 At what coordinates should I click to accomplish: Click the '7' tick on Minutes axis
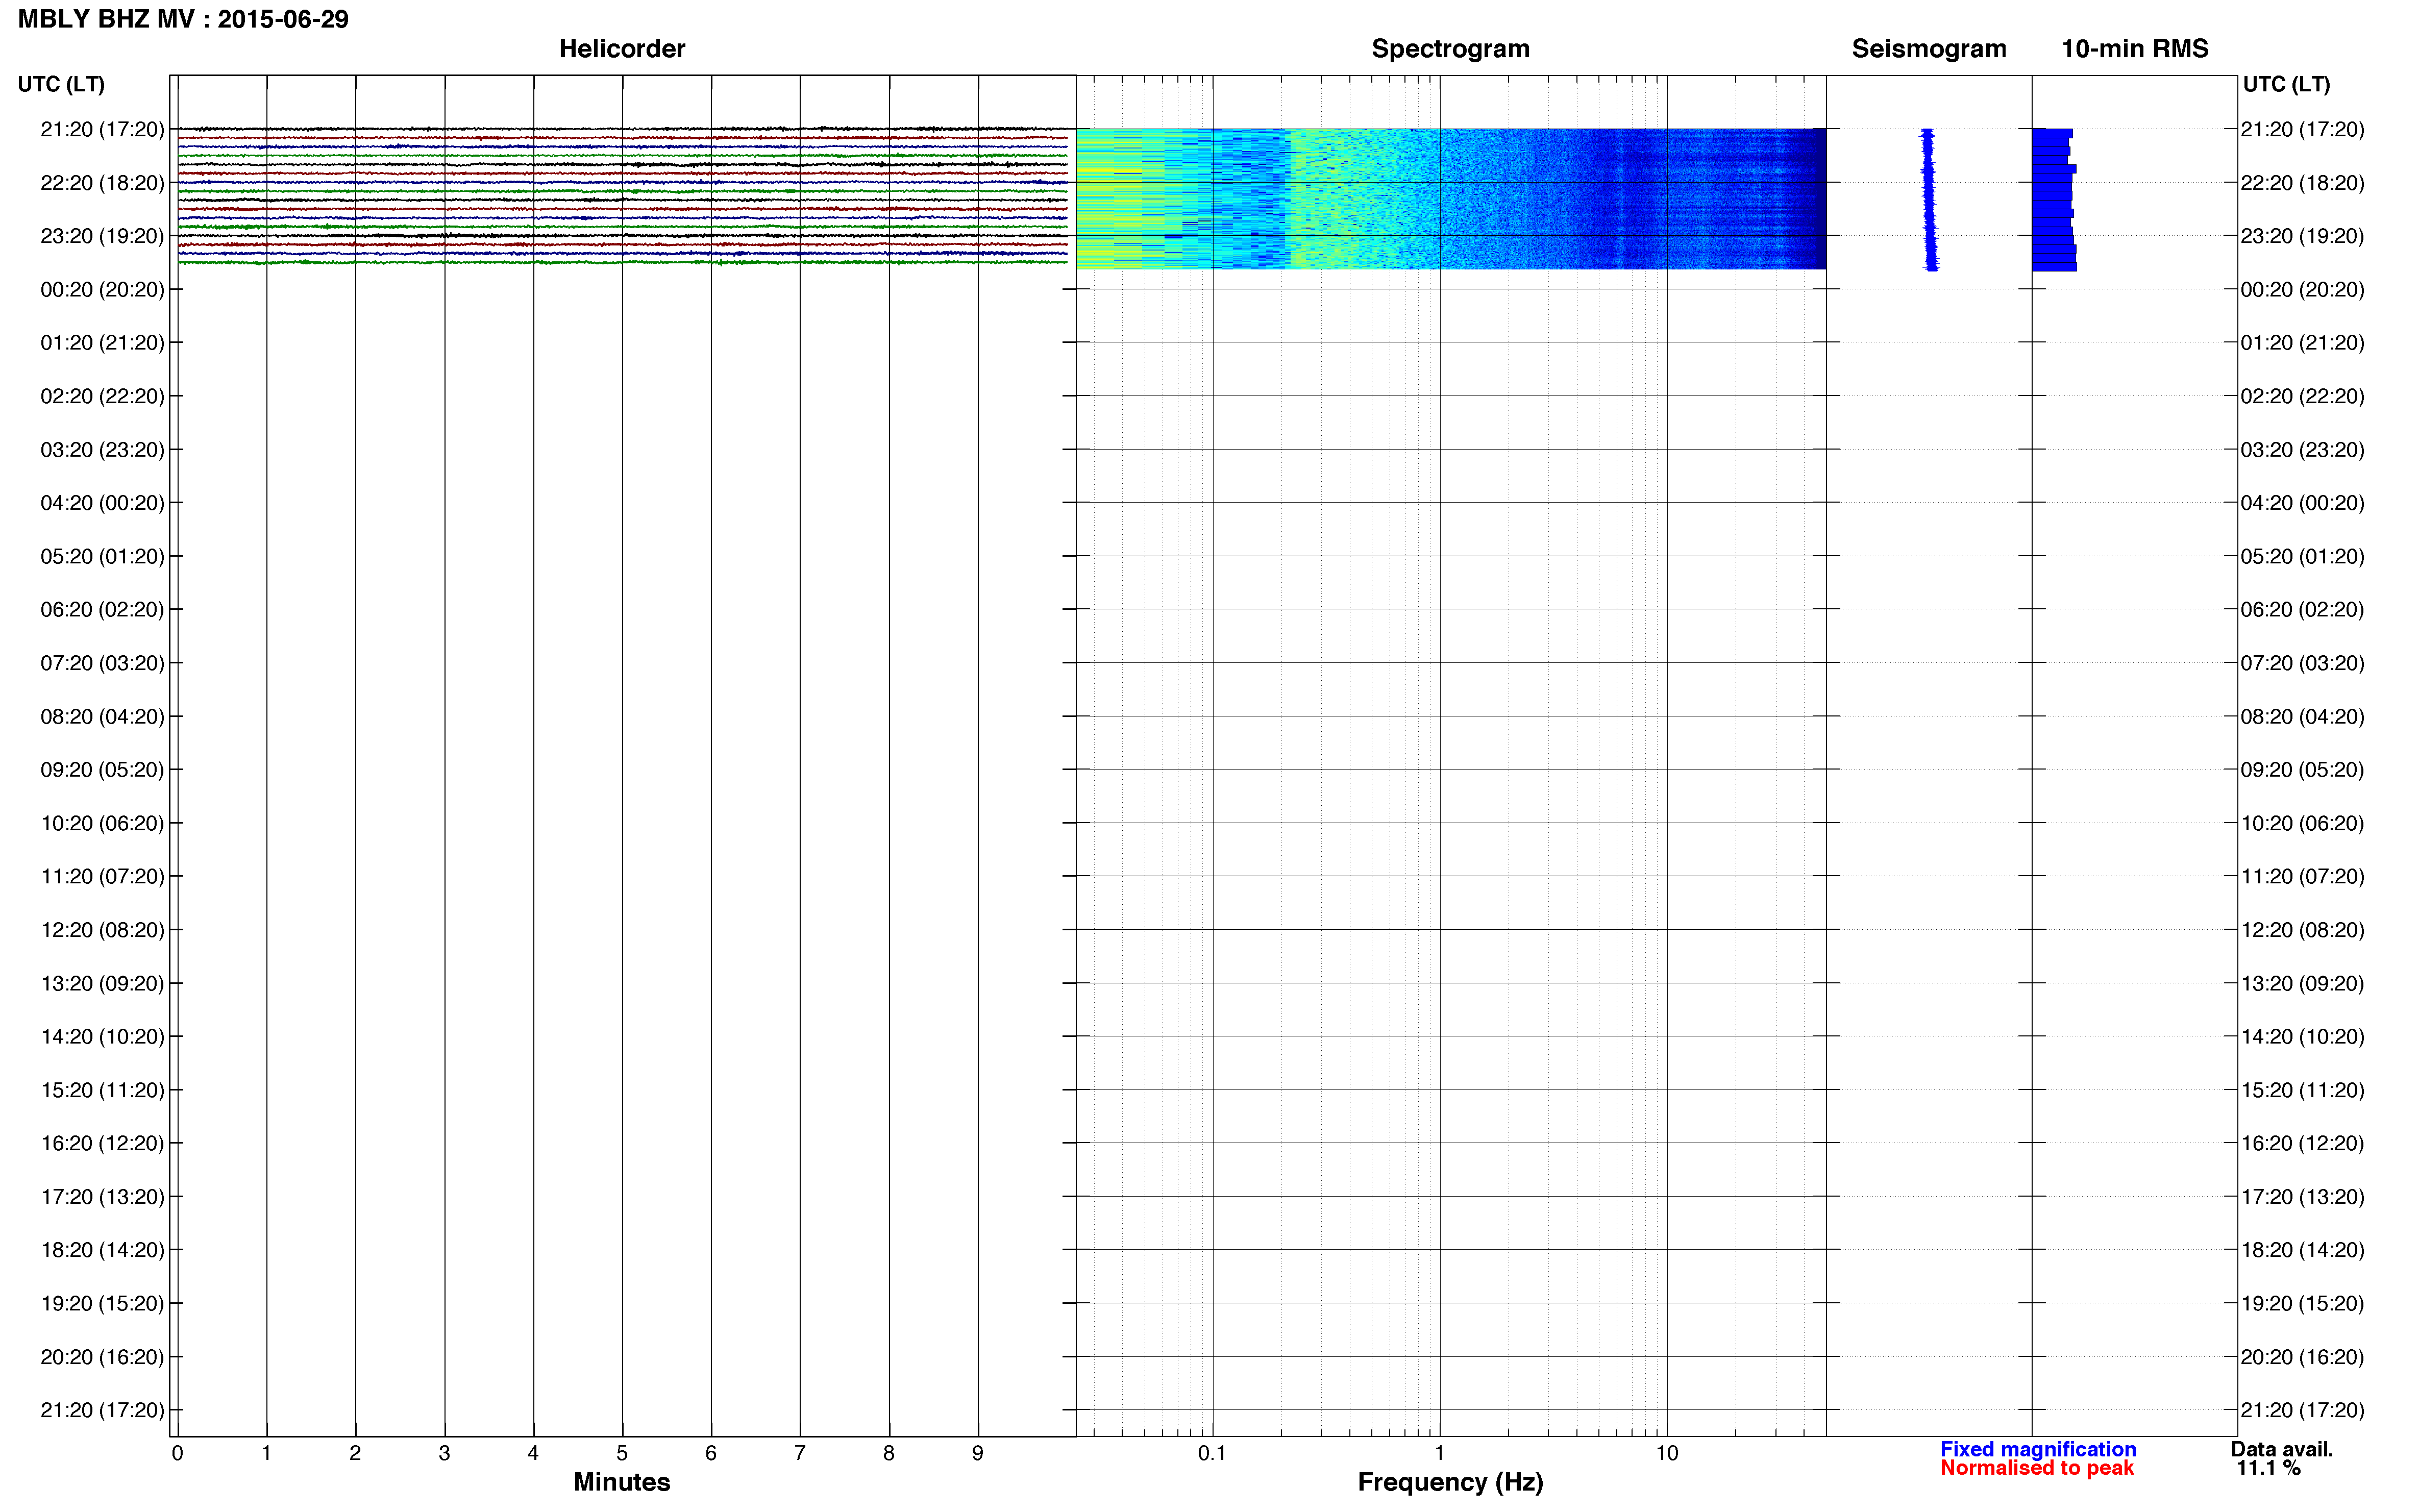pos(800,1453)
